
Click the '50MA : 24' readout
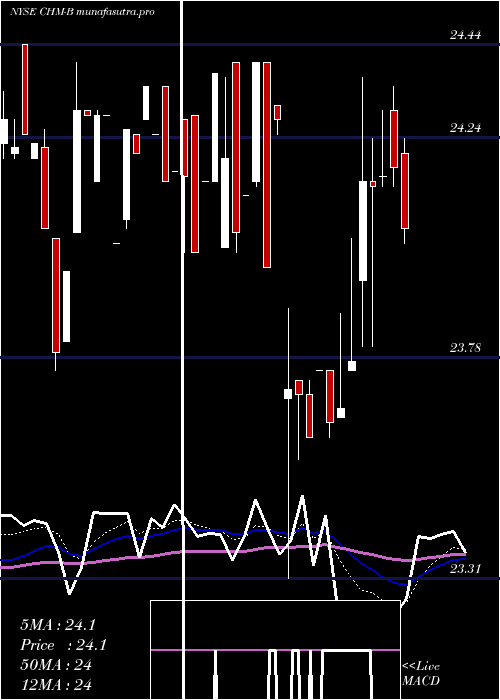pos(56,665)
